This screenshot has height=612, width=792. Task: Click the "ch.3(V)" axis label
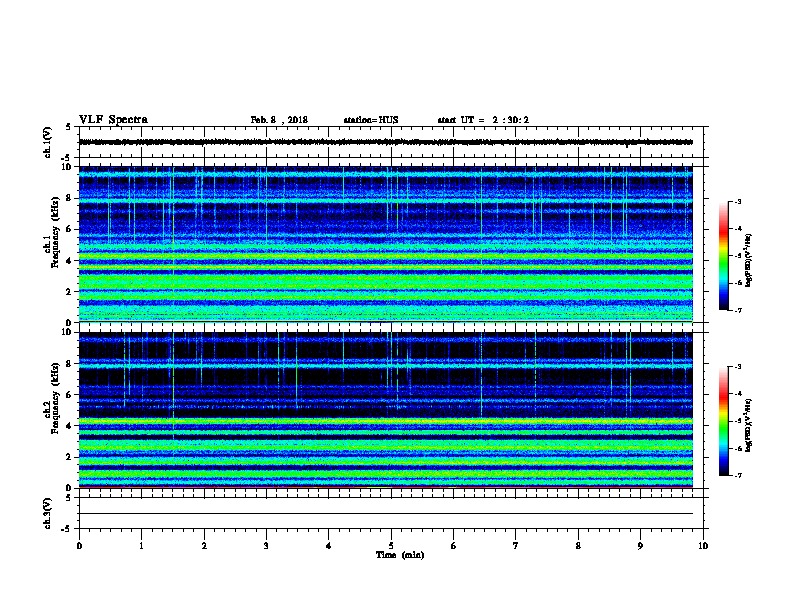click(47, 513)
